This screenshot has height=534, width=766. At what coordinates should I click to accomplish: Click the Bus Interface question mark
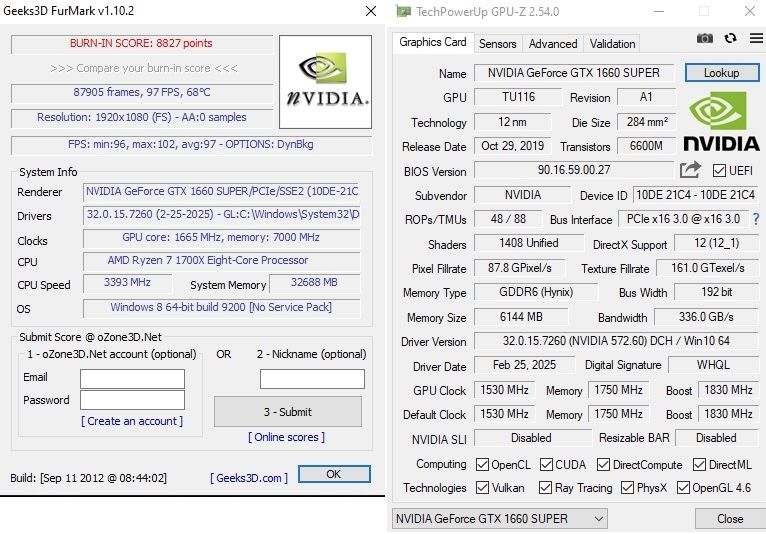click(x=756, y=219)
